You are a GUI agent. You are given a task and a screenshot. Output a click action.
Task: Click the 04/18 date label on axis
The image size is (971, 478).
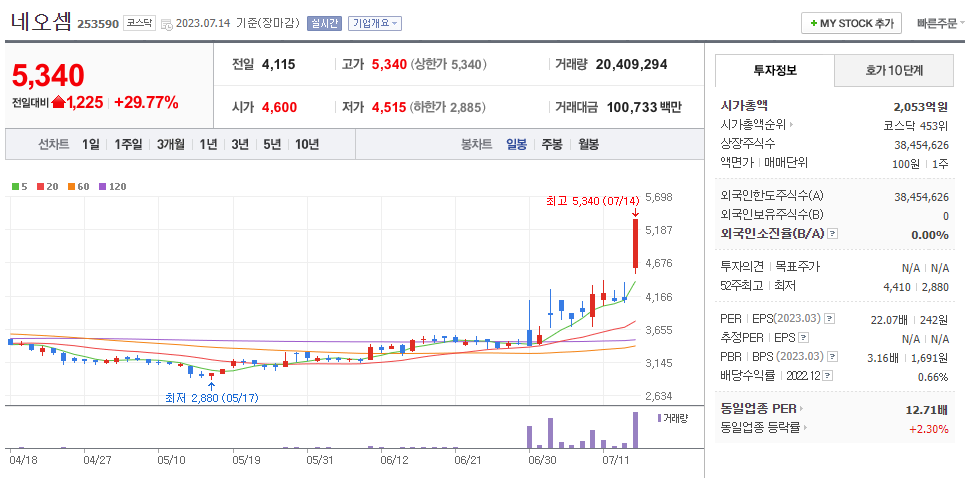click(x=22, y=460)
